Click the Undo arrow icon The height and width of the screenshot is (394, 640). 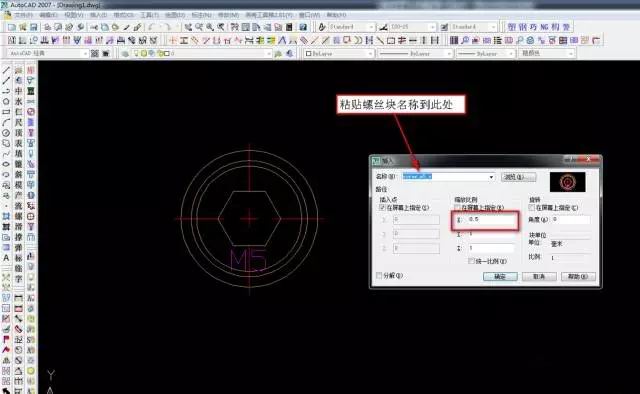152,27
